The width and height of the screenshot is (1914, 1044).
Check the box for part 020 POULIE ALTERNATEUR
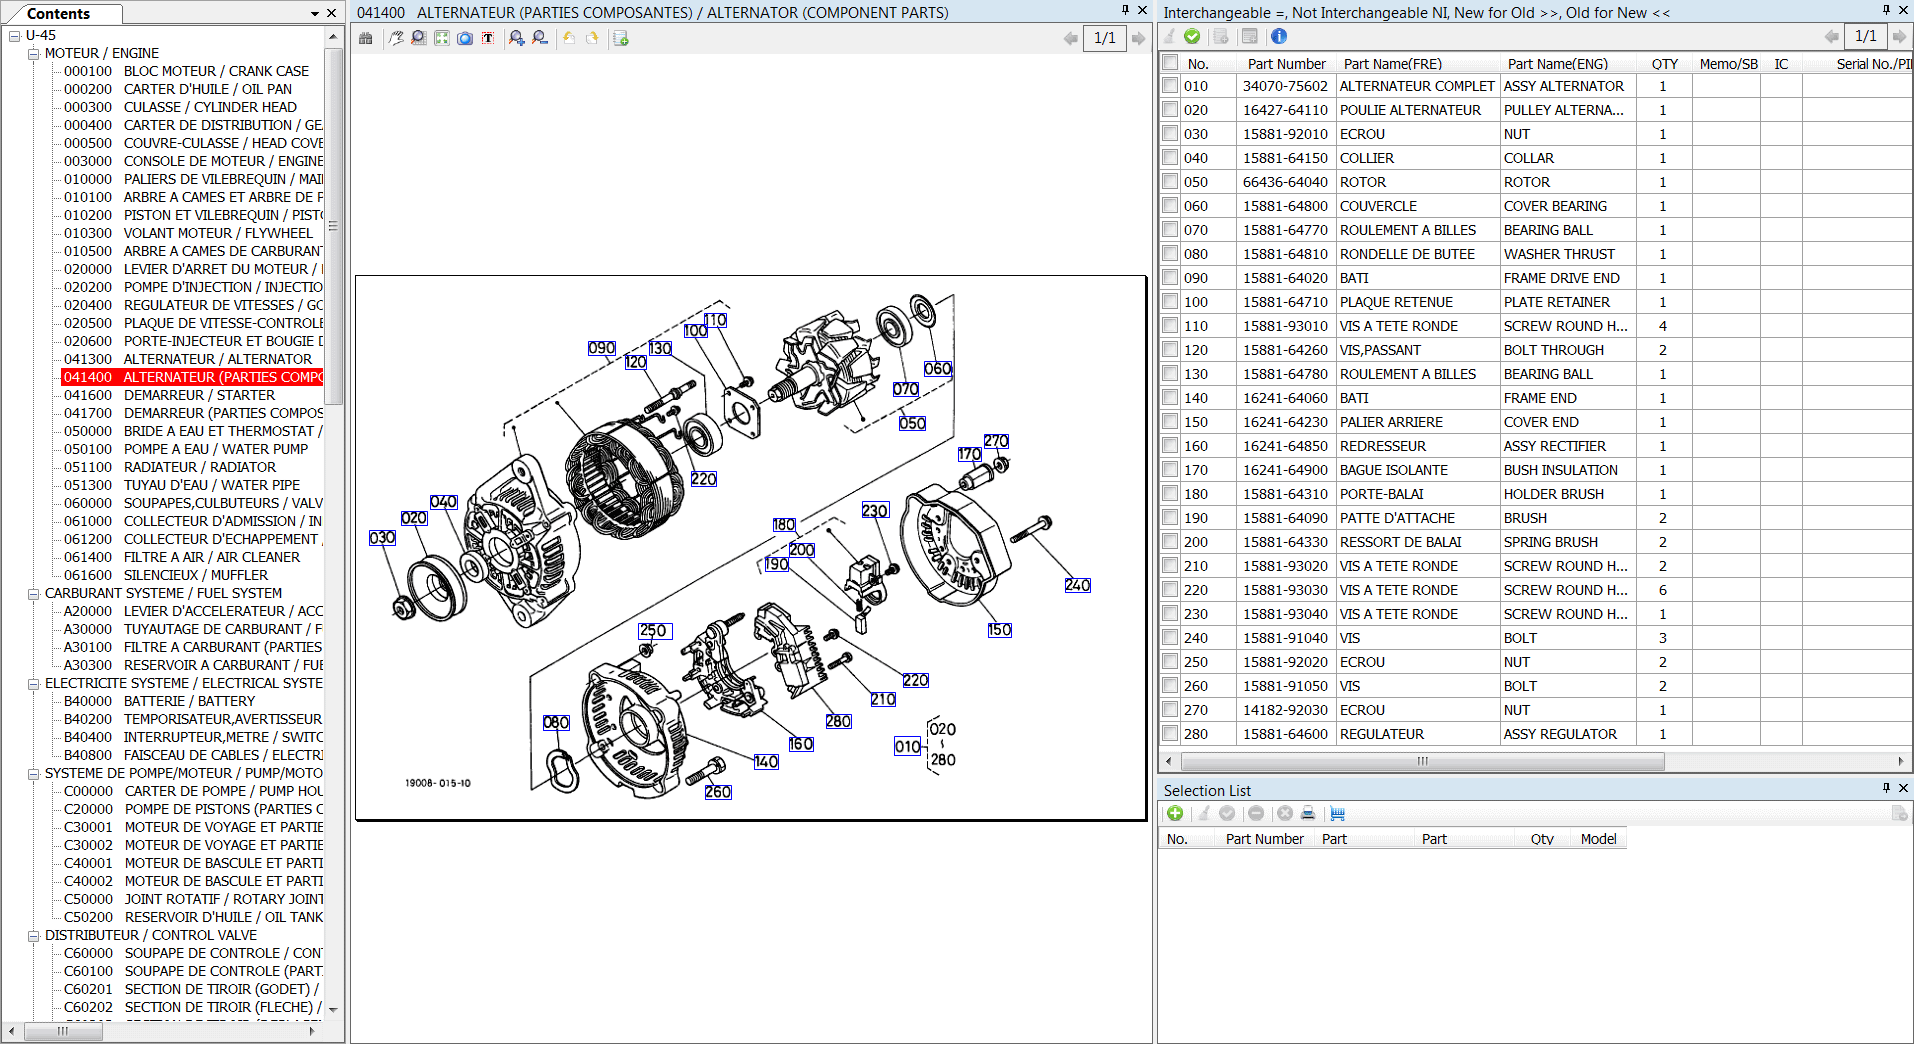point(1170,110)
